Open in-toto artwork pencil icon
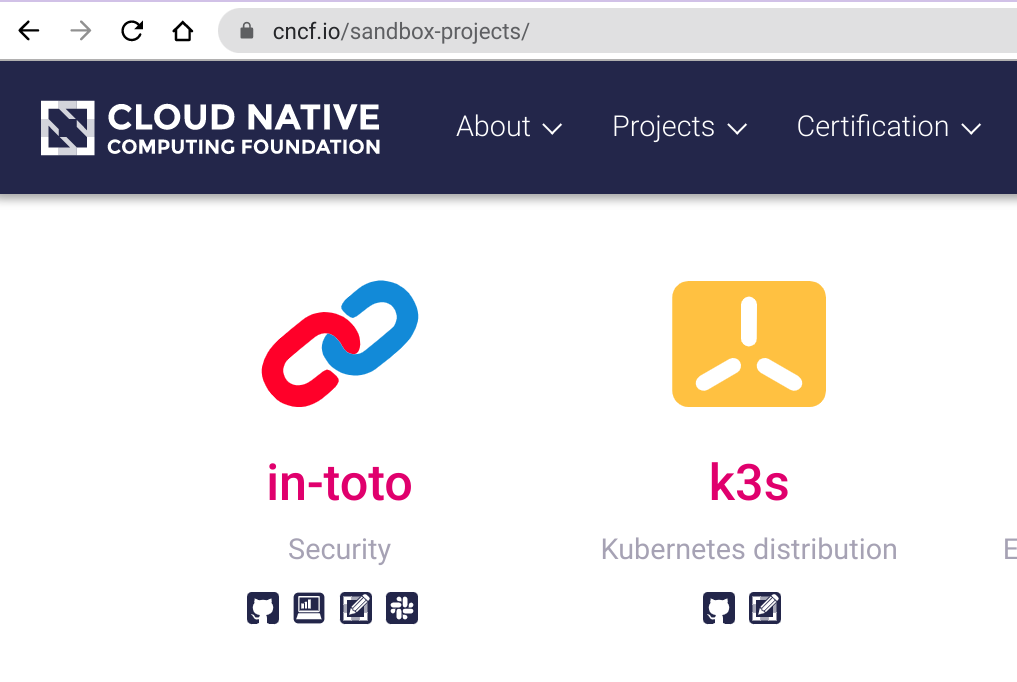Screen dimensions: 1017x682 (355, 608)
